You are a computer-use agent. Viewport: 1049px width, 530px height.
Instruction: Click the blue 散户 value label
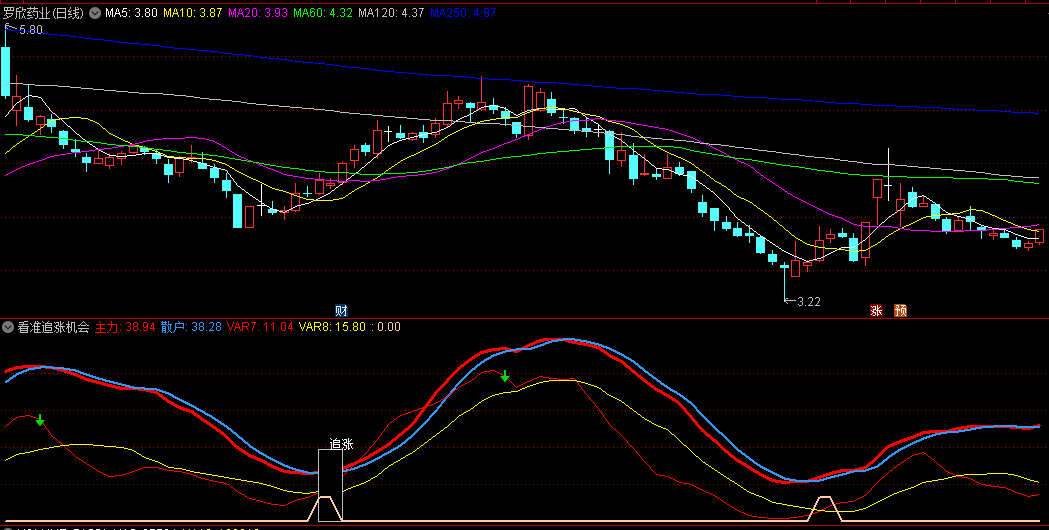[x=190, y=327]
